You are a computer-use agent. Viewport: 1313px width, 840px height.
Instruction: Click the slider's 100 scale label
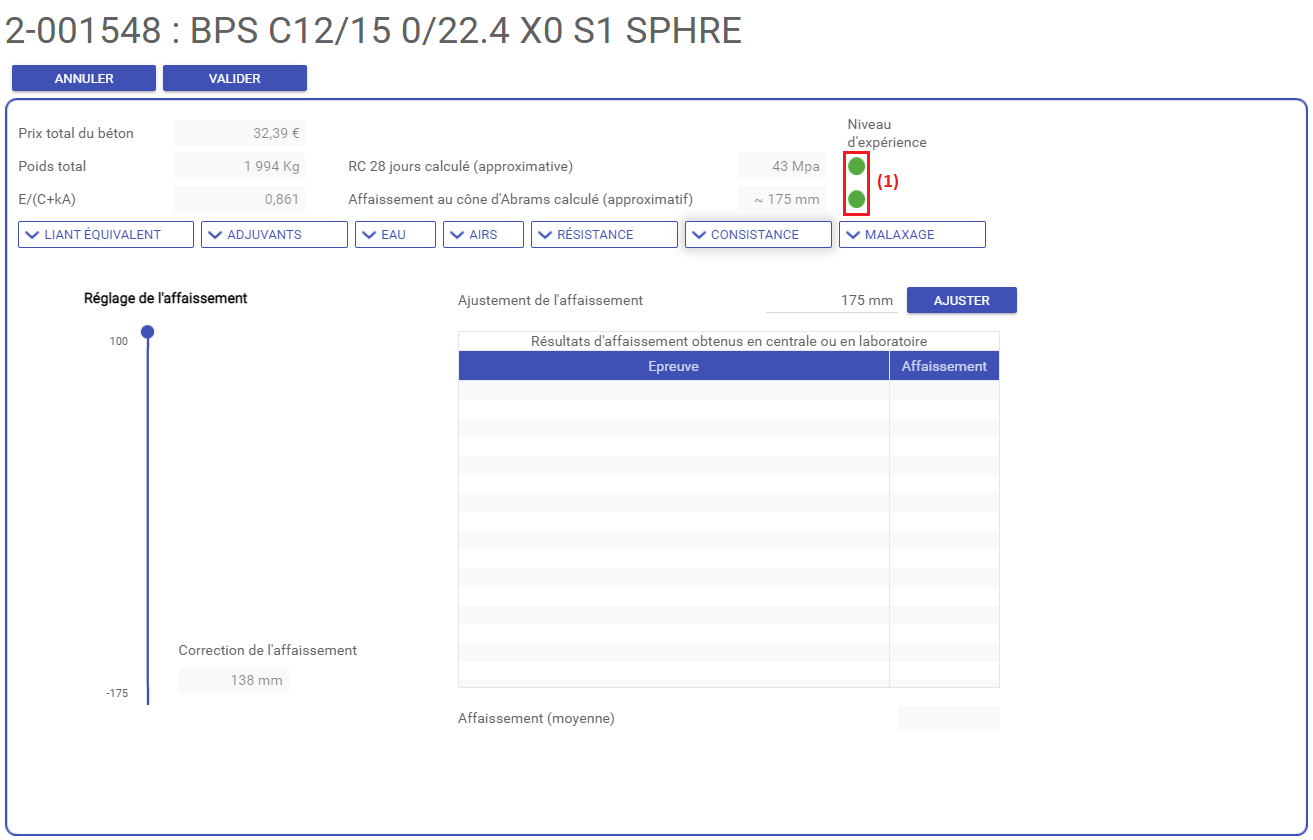(119, 341)
